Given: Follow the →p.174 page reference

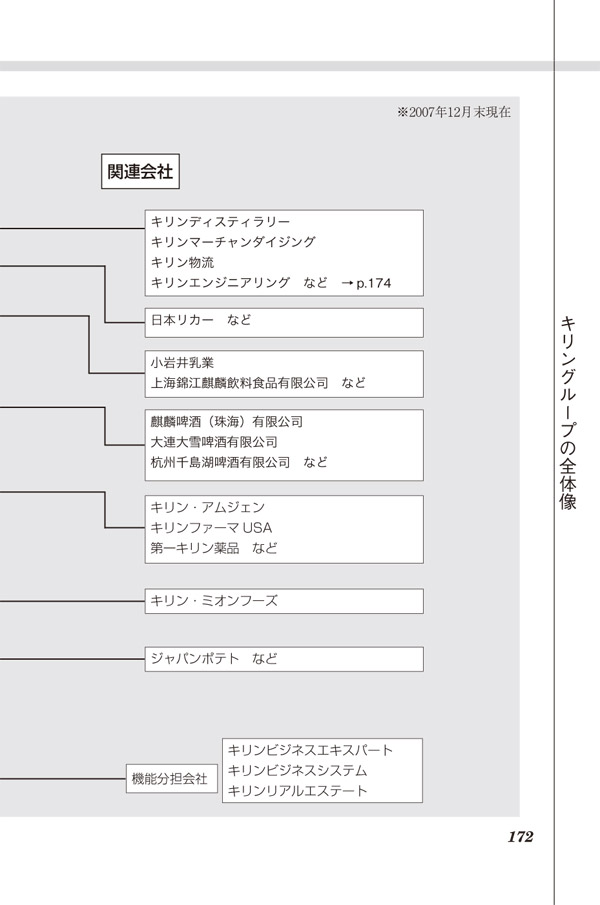Looking at the screenshot, I should (x=366, y=283).
